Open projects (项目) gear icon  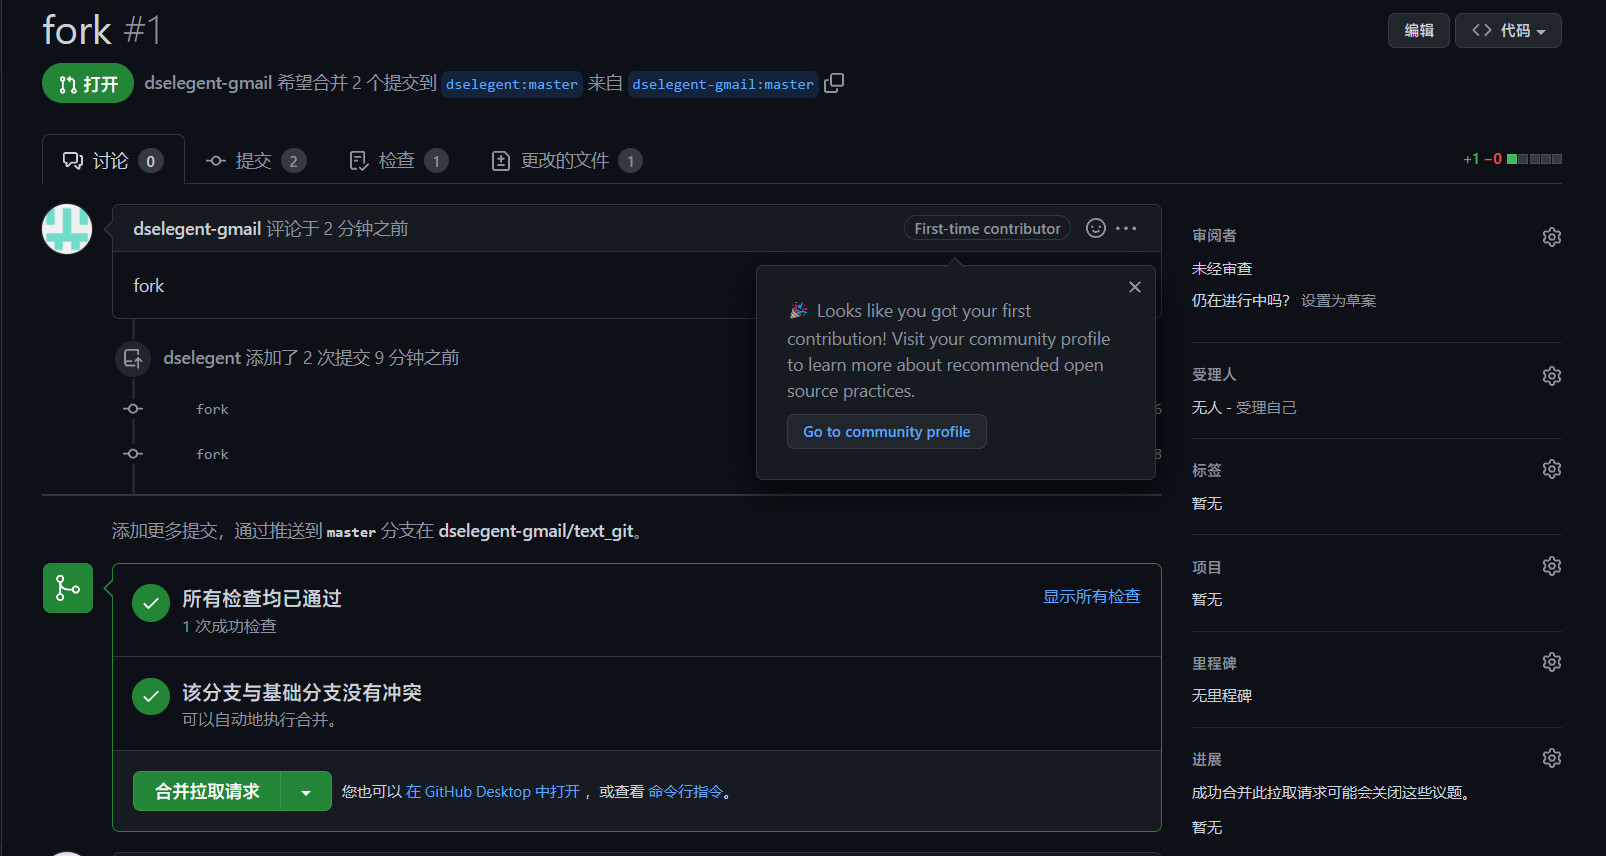pyautogui.click(x=1551, y=566)
